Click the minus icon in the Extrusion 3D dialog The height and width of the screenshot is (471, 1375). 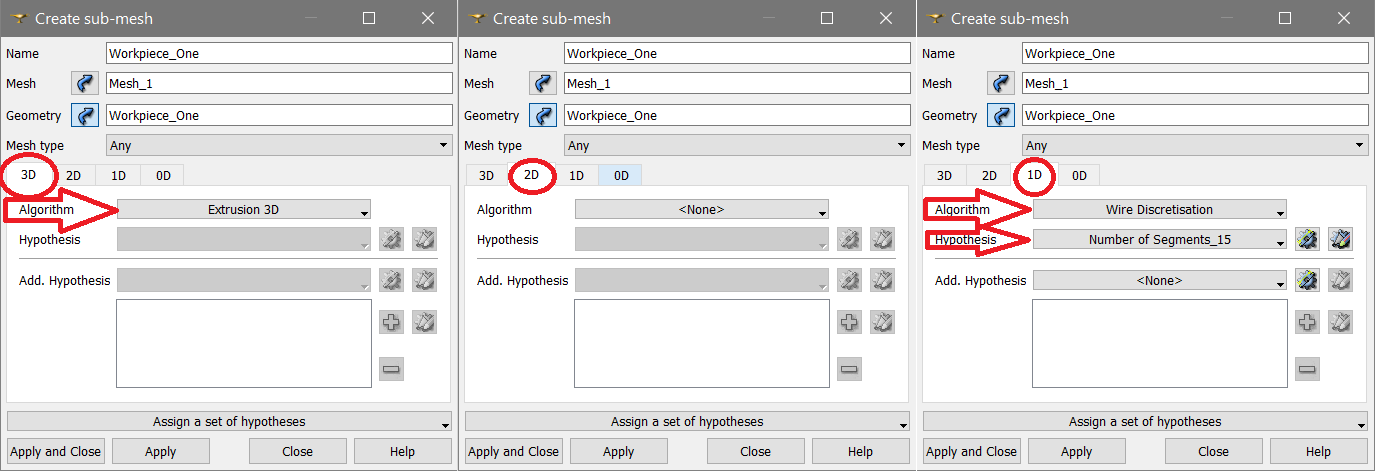coord(391,369)
